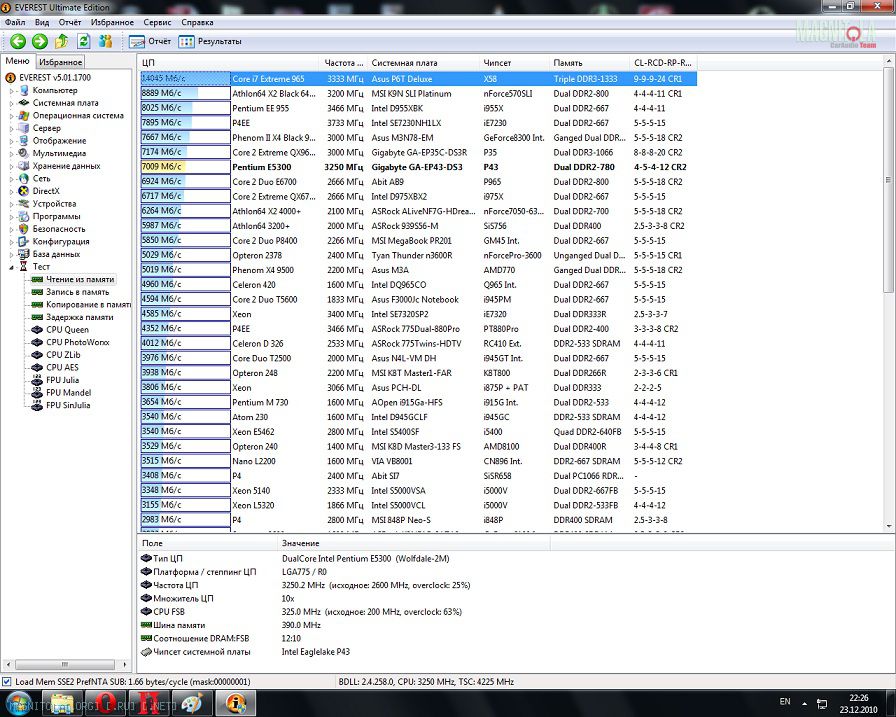Select the Core i7 Extreme 965 result row
The height and width of the screenshot is (717, 896).
coord(418,79)
